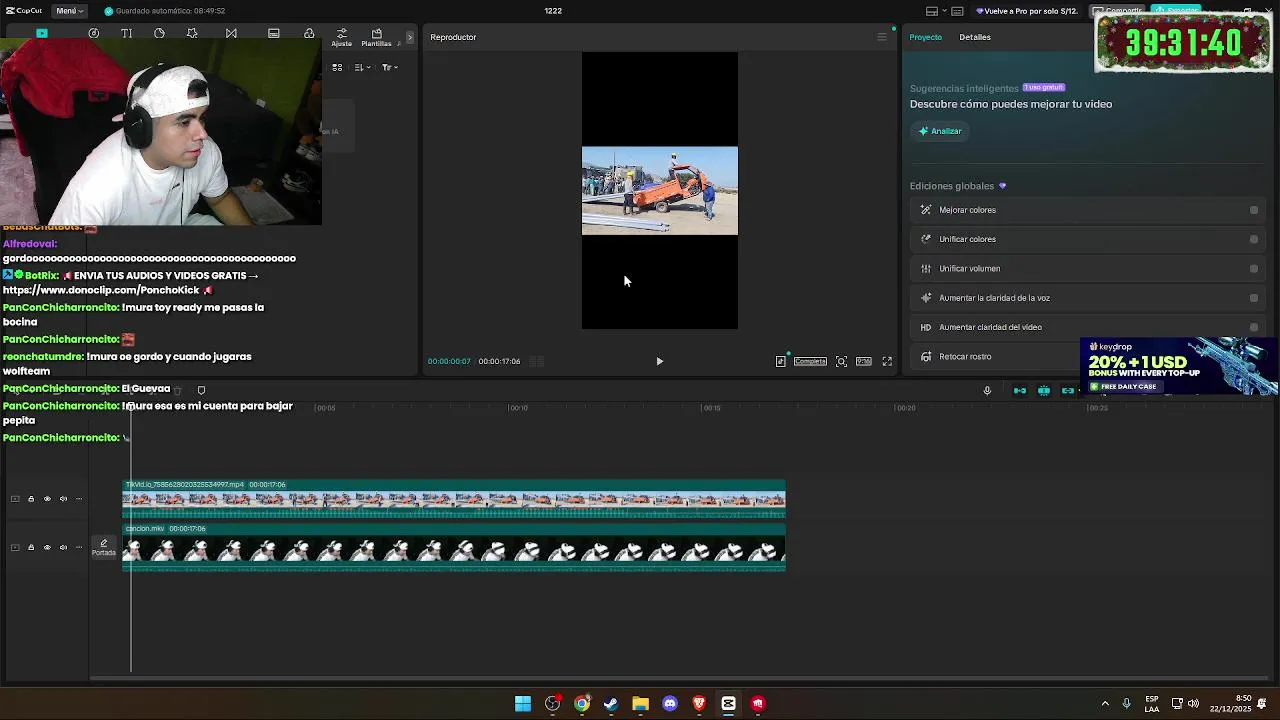Image resolution: width=1280 pixels, height=720 pixels.
Task: Play the video preview
Action: [x=659, y=361]
